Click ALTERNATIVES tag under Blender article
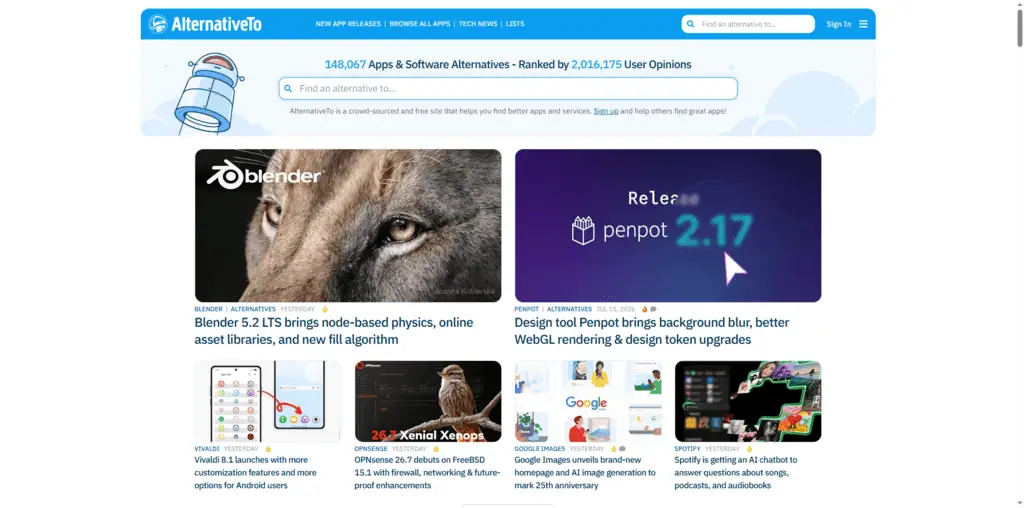 (x=253, y=310)
